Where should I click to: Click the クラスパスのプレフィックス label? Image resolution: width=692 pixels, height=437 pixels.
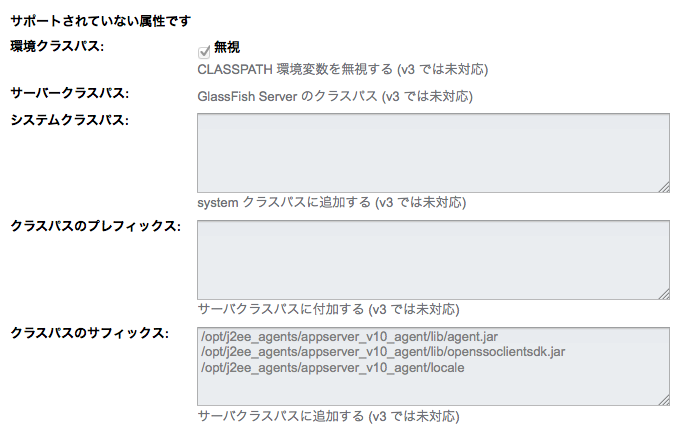94,227
